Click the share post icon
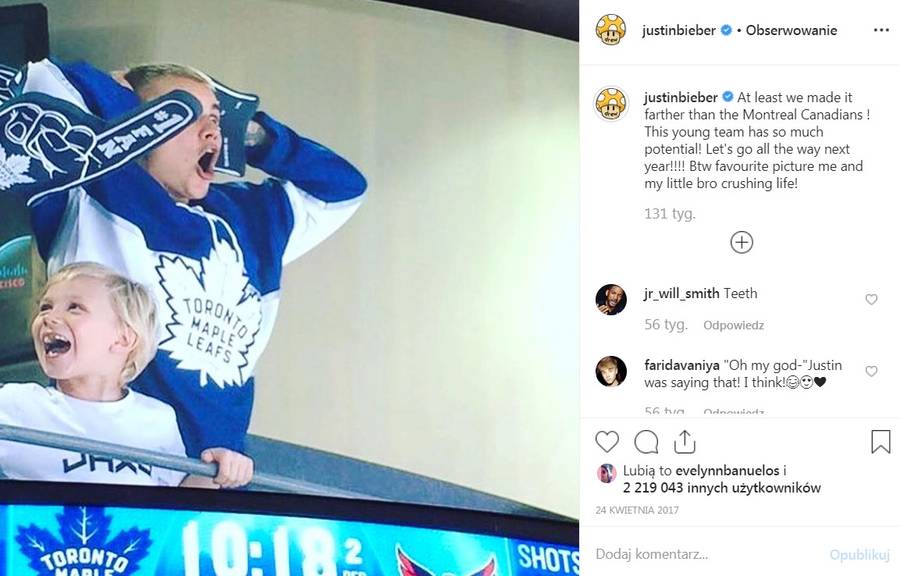The width and height of the screenshot is (900, 576). 684,442
